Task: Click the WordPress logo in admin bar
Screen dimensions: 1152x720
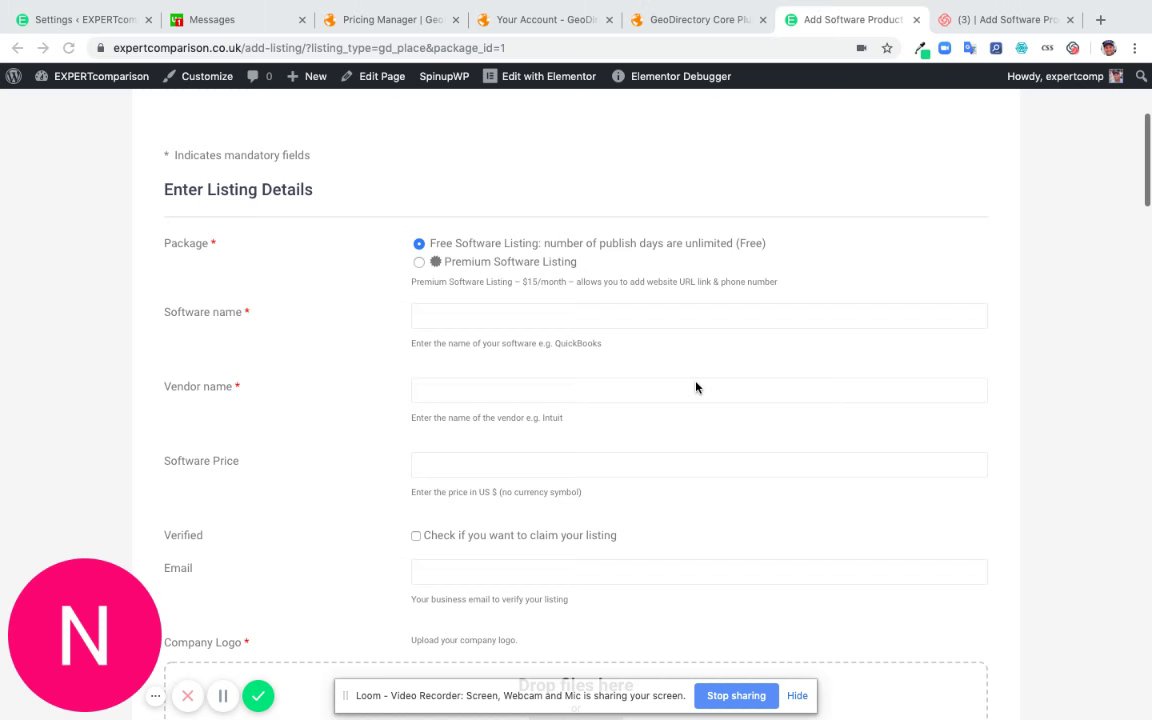Action: (x=13, y=76)
